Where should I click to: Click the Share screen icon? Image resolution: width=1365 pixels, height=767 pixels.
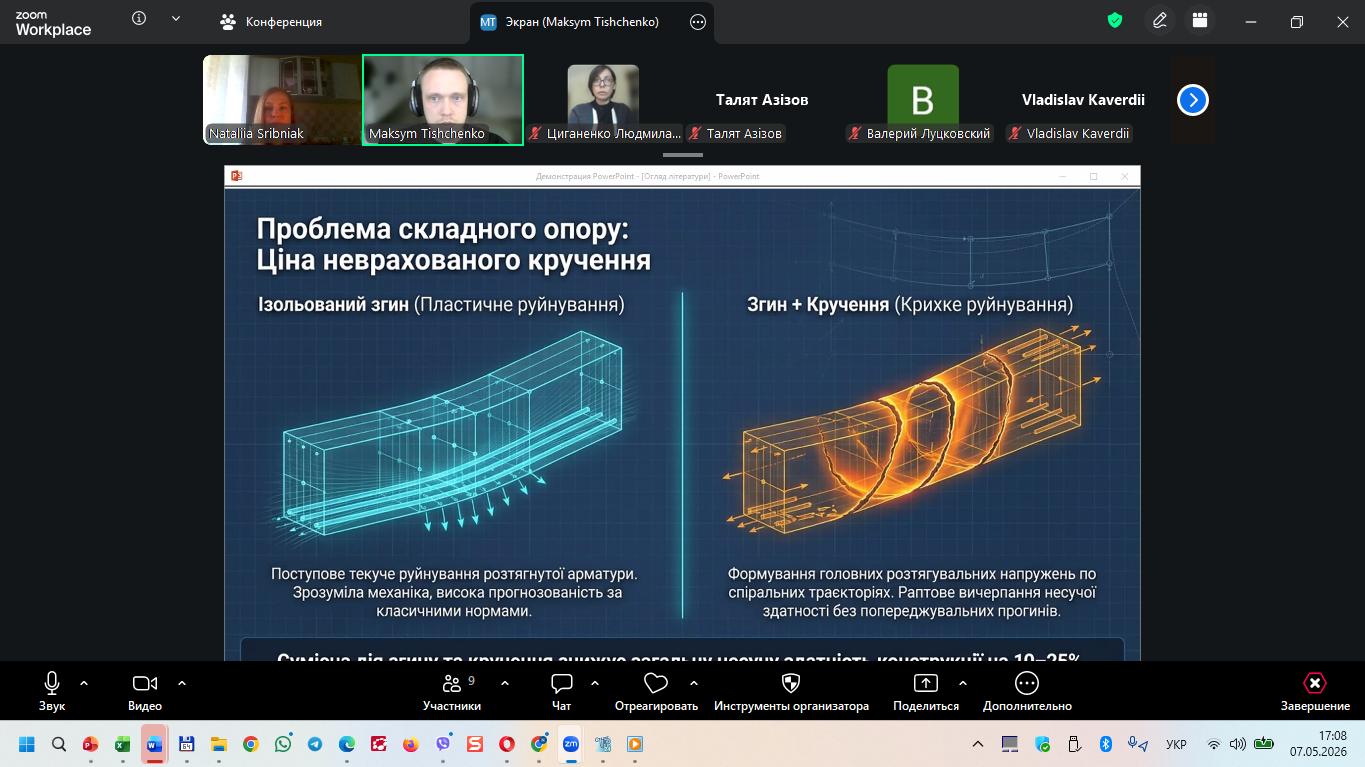point(926,683)
